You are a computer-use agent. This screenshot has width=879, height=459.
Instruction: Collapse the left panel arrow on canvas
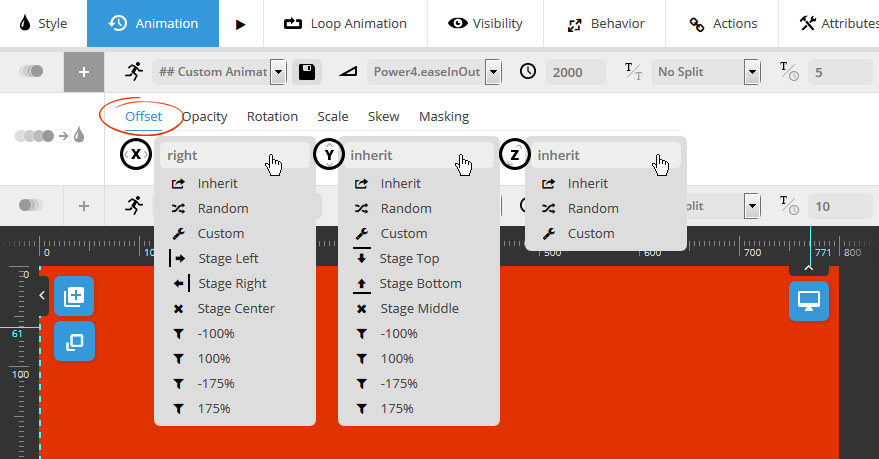[x=41, y=295]
